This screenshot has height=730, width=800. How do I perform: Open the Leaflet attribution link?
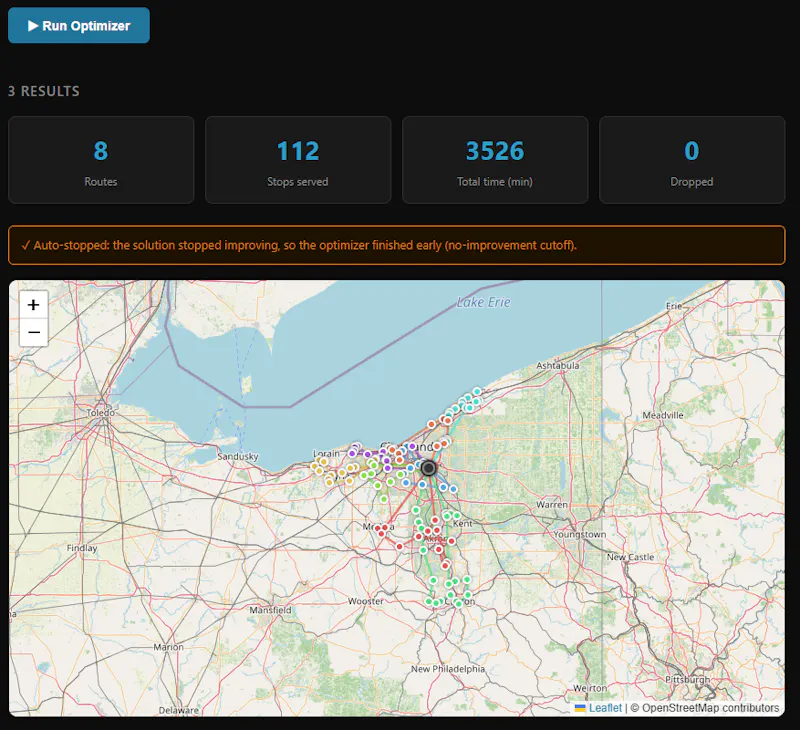(605, 708)
